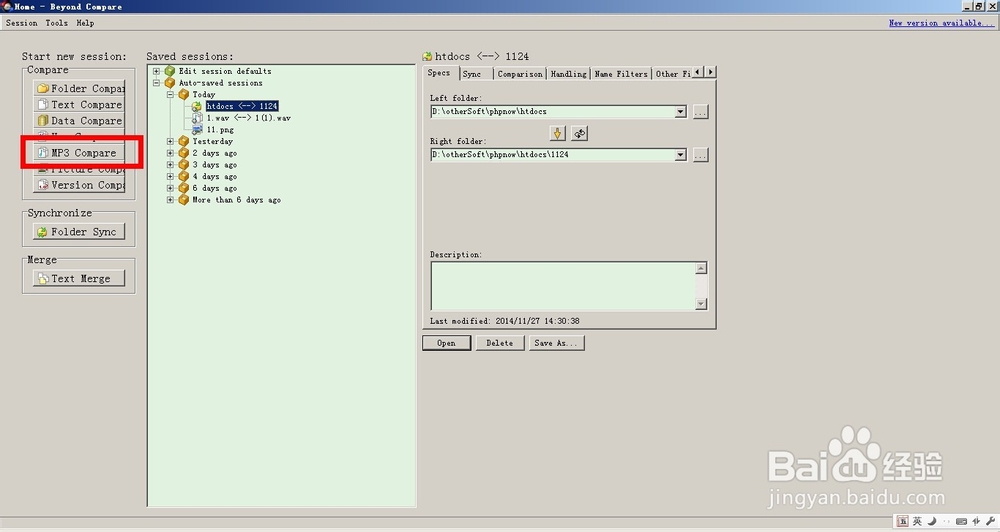Open the Tools menu
This screenshot has height=532, width=1000.
56,23
